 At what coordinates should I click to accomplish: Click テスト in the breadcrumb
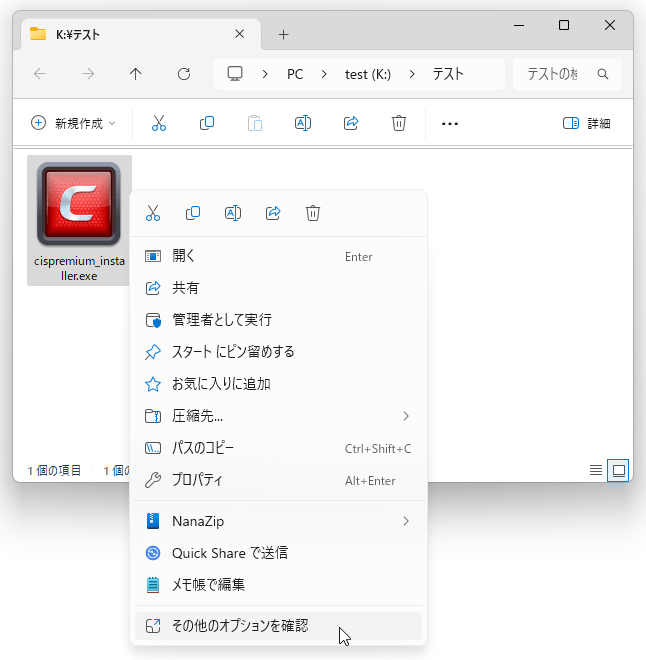[448, 74]
